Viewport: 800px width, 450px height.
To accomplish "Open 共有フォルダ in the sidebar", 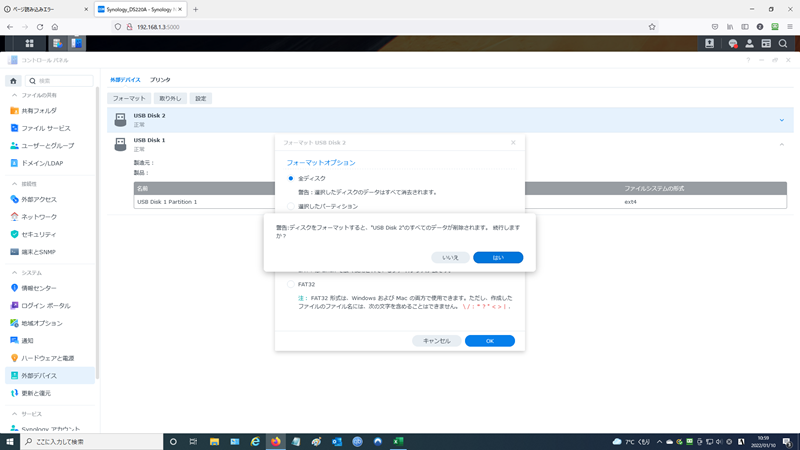I will tap(50, 111).
